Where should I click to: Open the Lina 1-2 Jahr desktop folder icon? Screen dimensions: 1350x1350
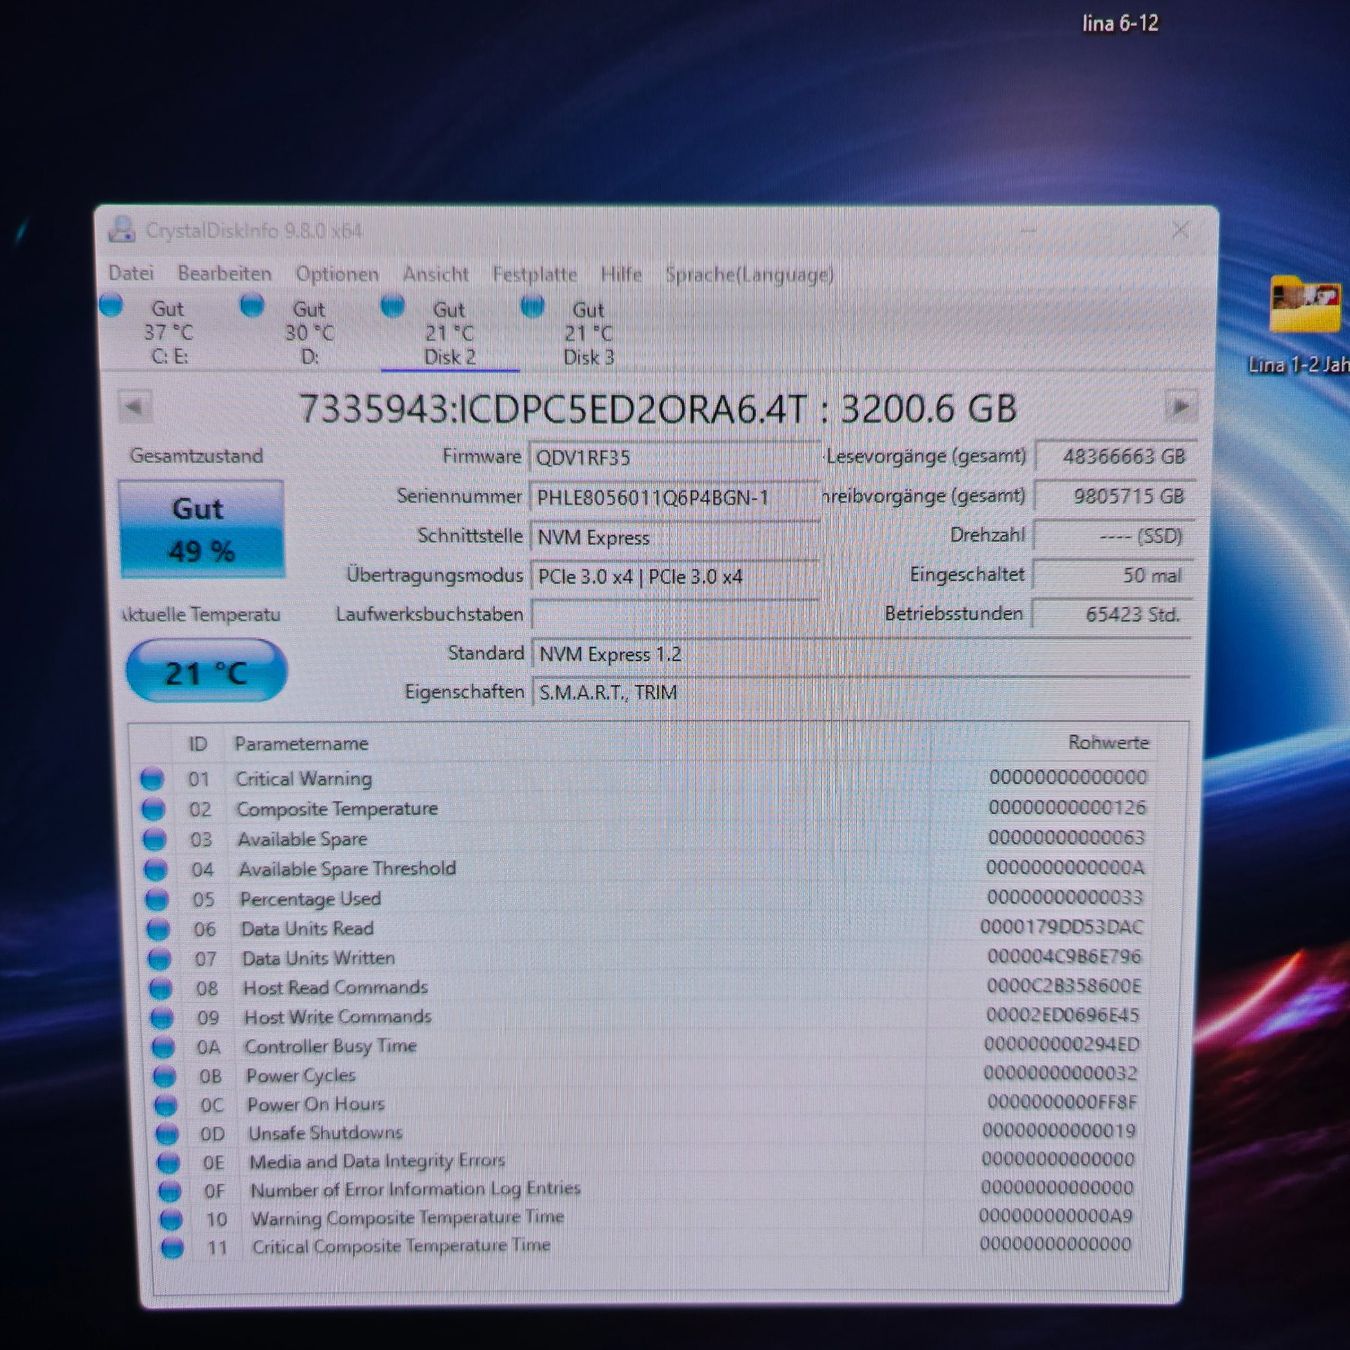coord(1304,306)
